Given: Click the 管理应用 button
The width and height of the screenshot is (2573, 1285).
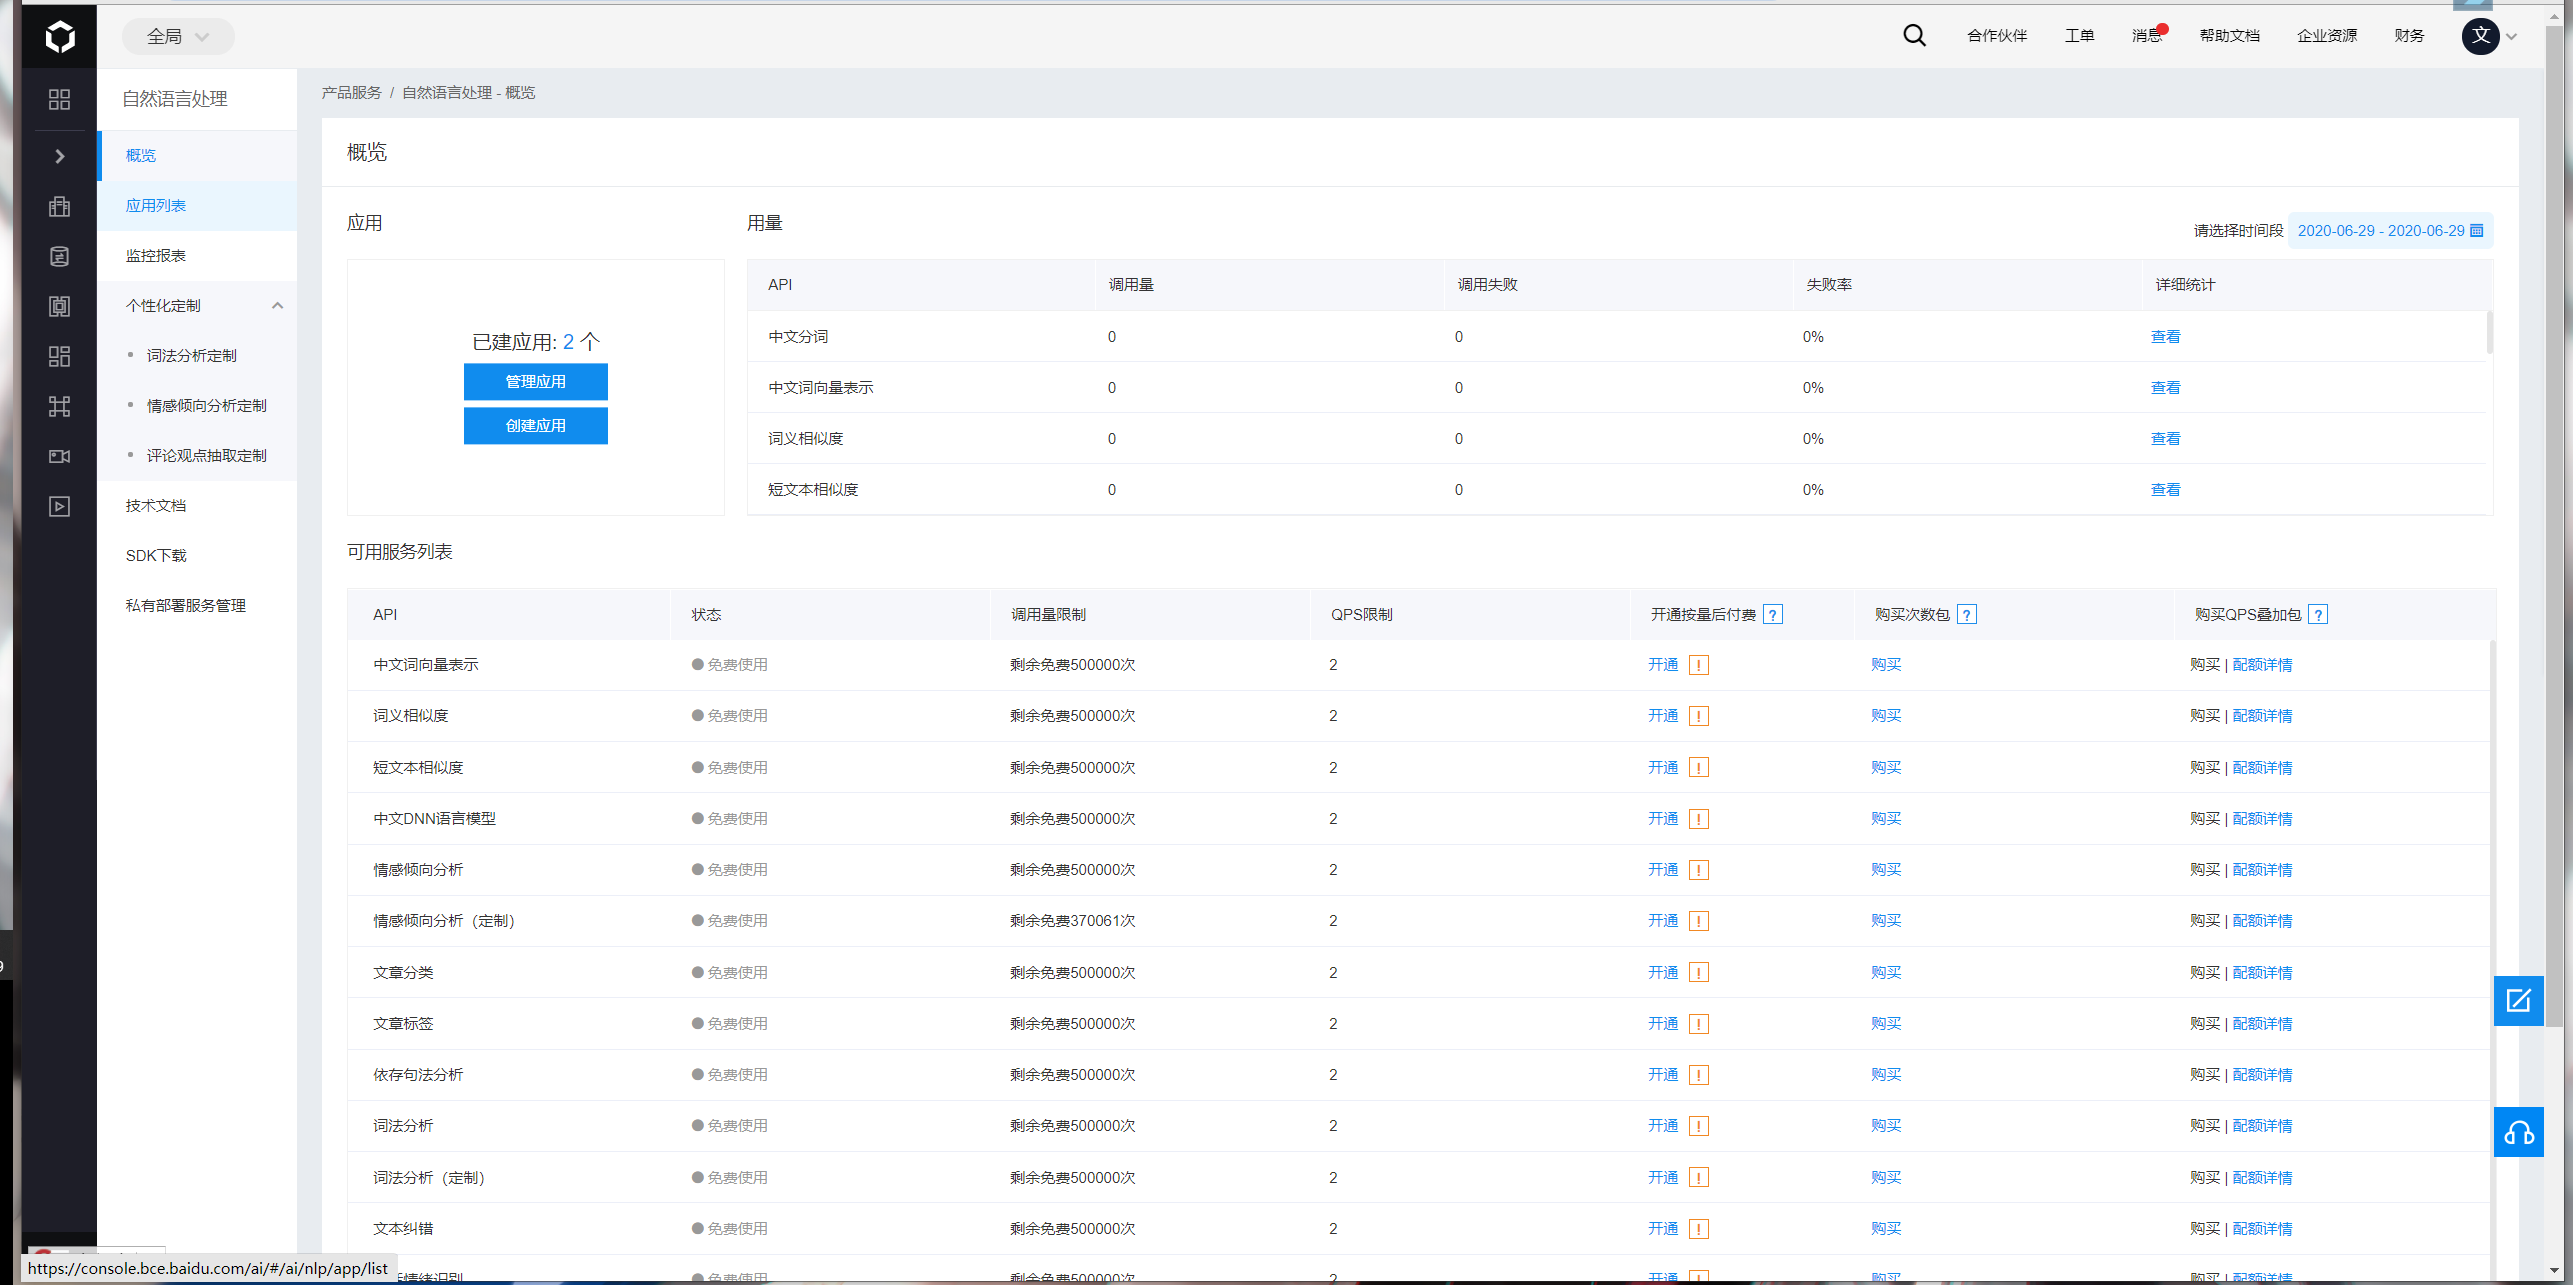Looking at the screenshot, I should click(x=535, y=382).
